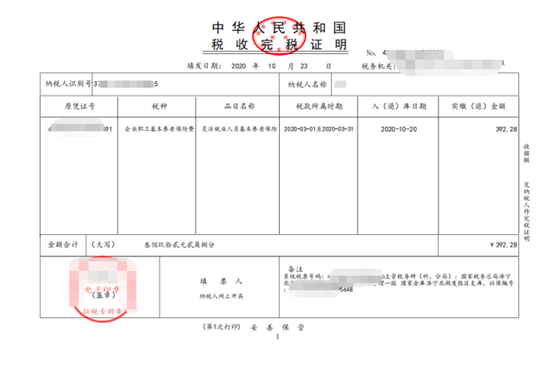Click the (第1次打印) note

click(221, 327)
